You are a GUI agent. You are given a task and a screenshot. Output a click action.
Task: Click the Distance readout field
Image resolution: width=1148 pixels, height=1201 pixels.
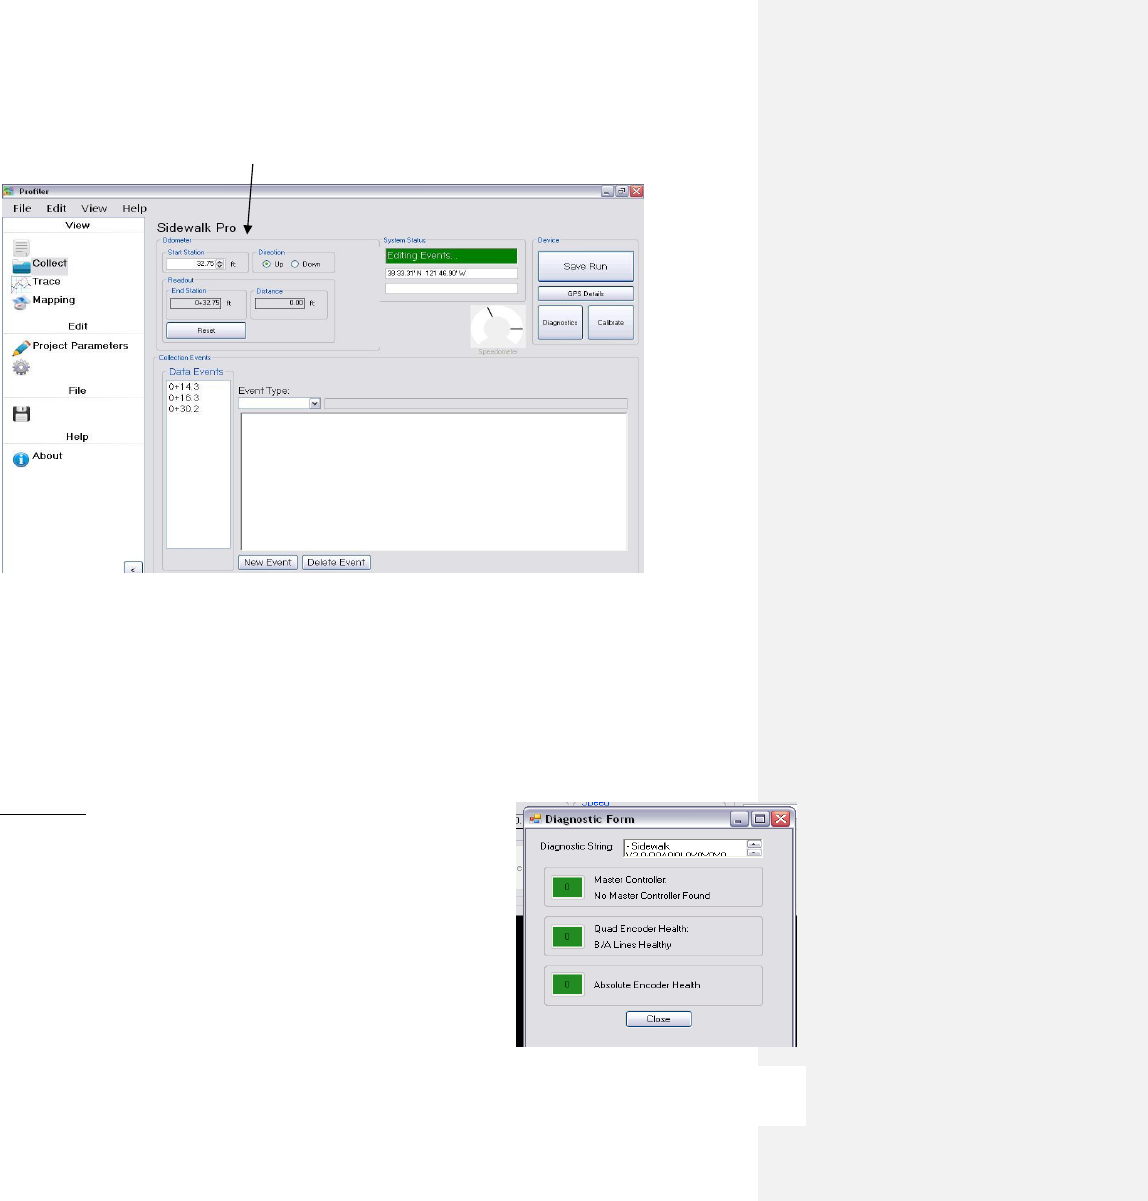pyautogui.click(x=280, y=303)
